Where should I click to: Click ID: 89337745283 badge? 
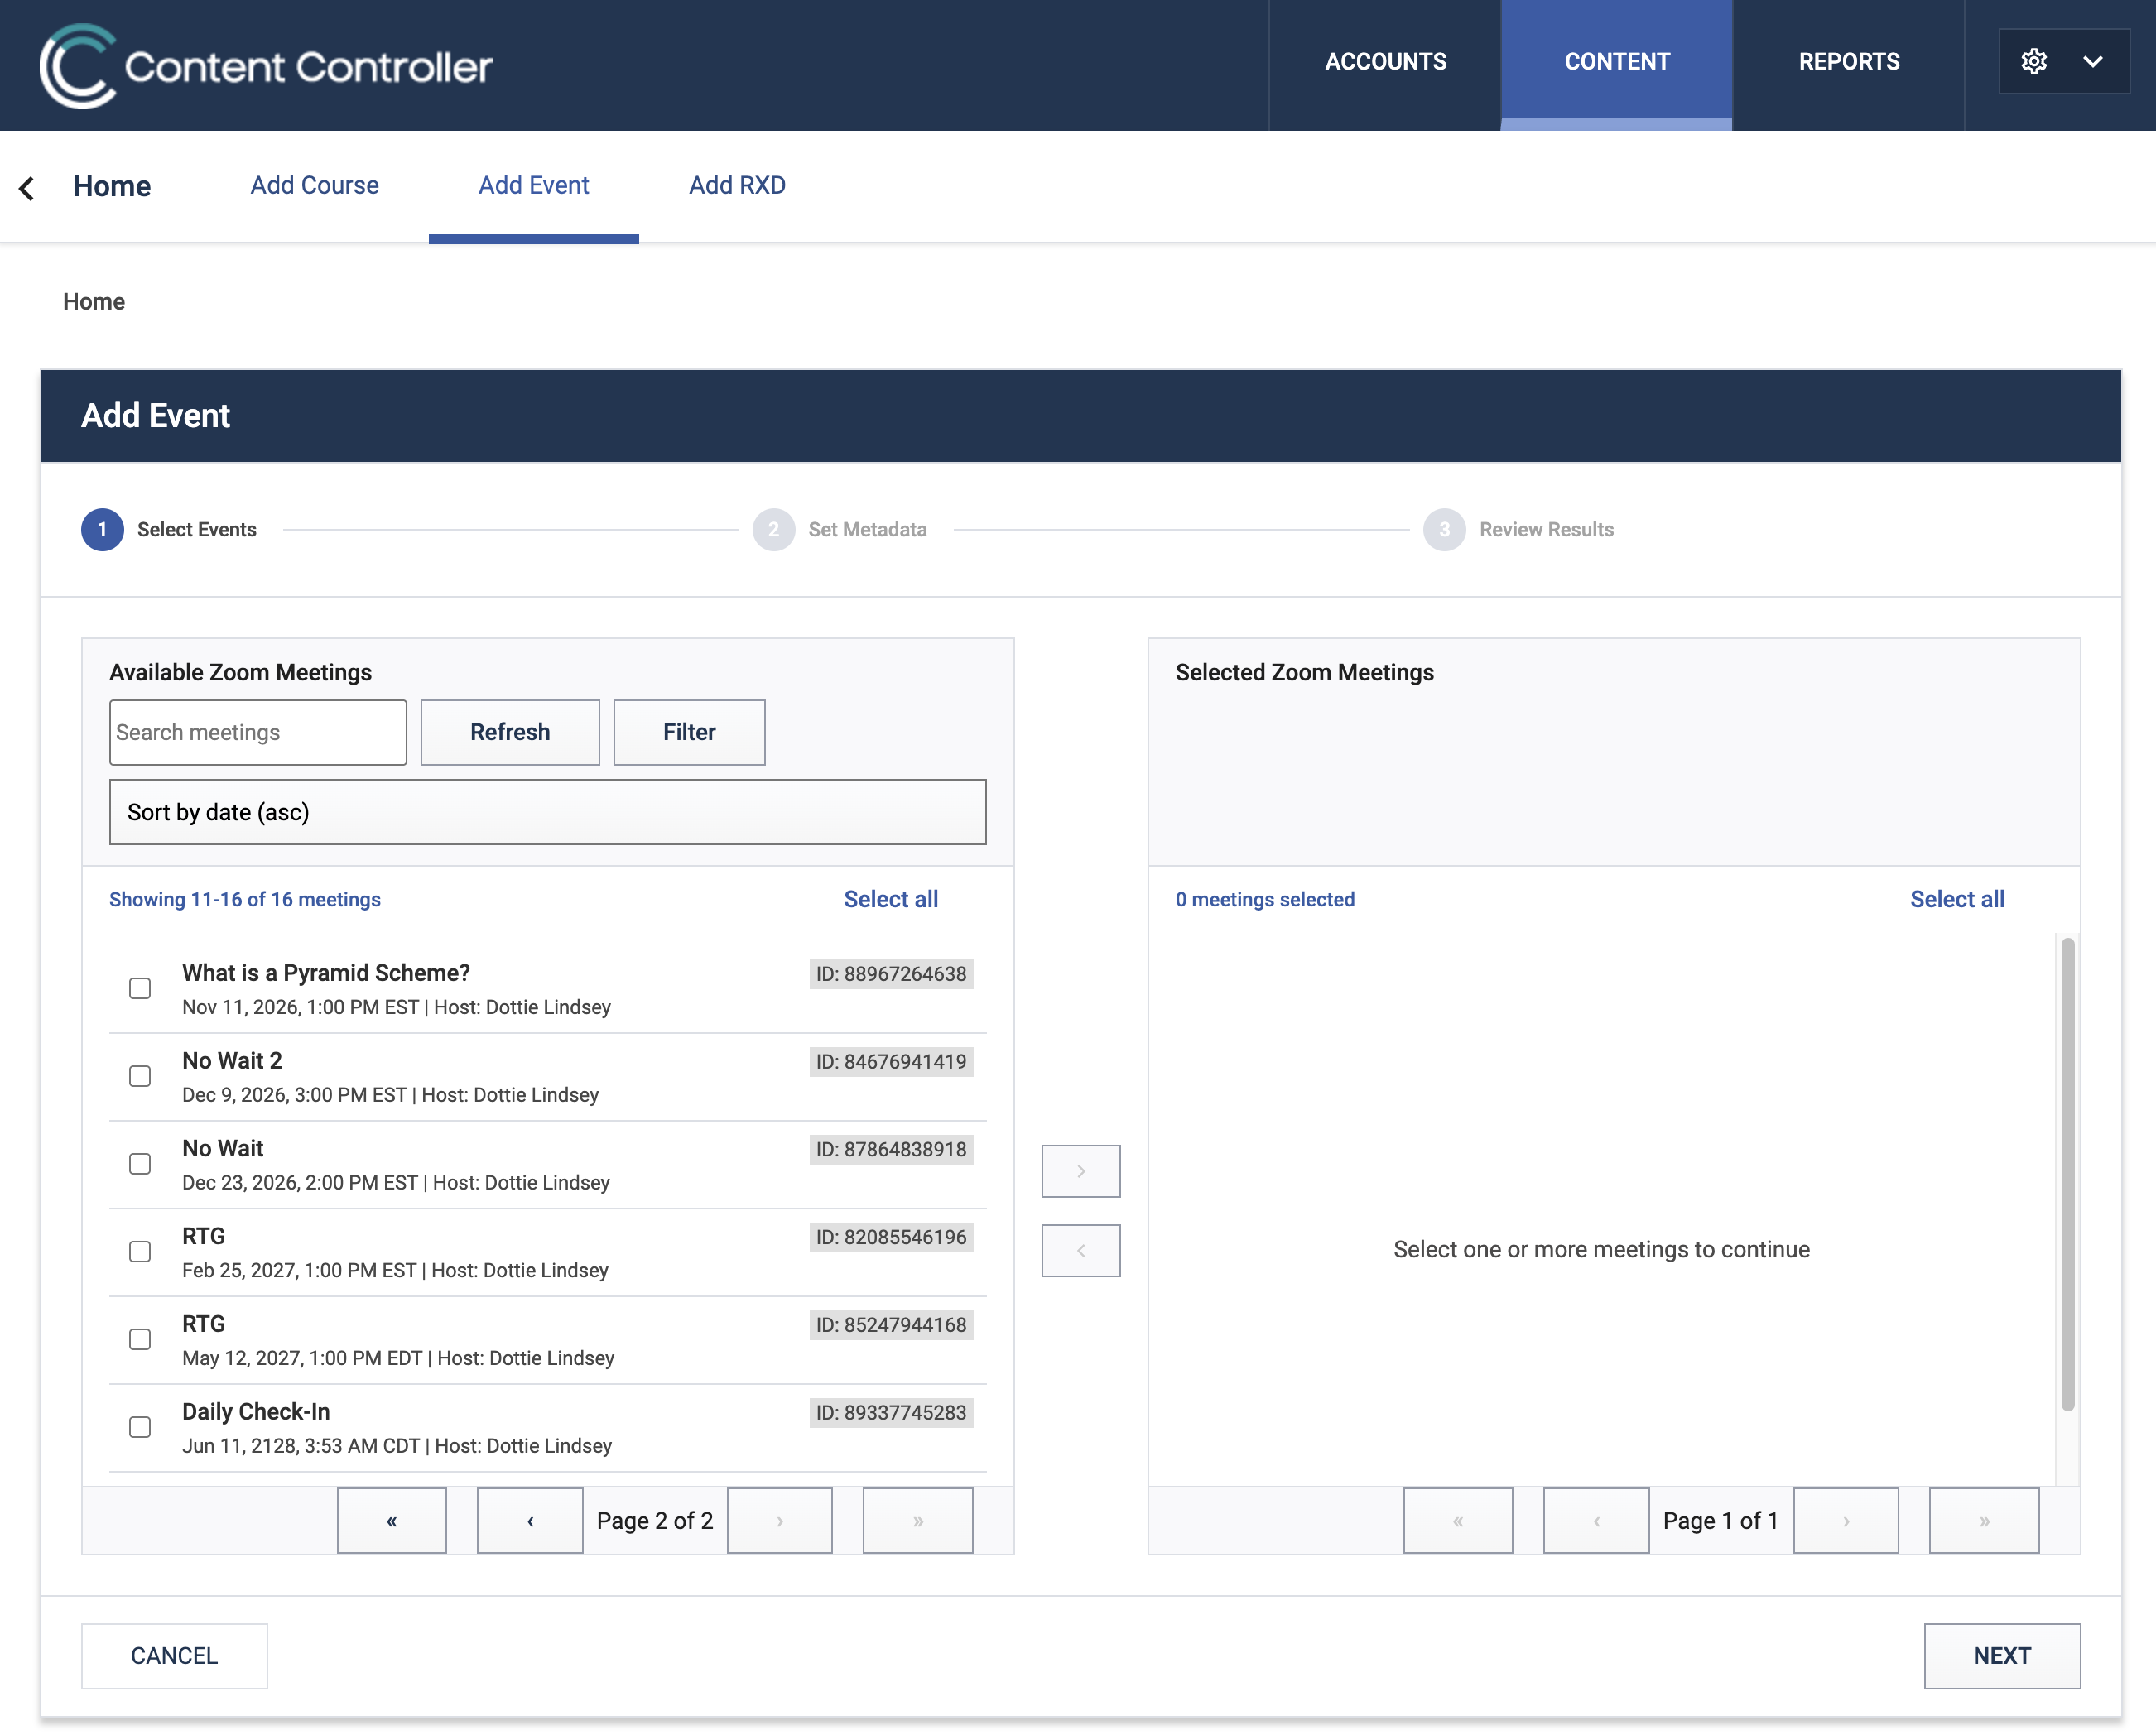(891, 1413)
